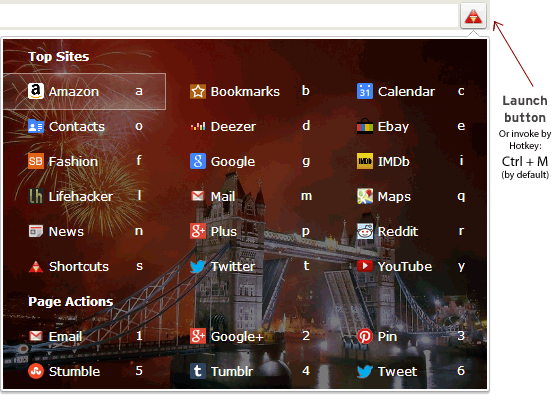Open the Contacts site link
The width and height of the screenshot is (555, 419).
coord(77,126)
